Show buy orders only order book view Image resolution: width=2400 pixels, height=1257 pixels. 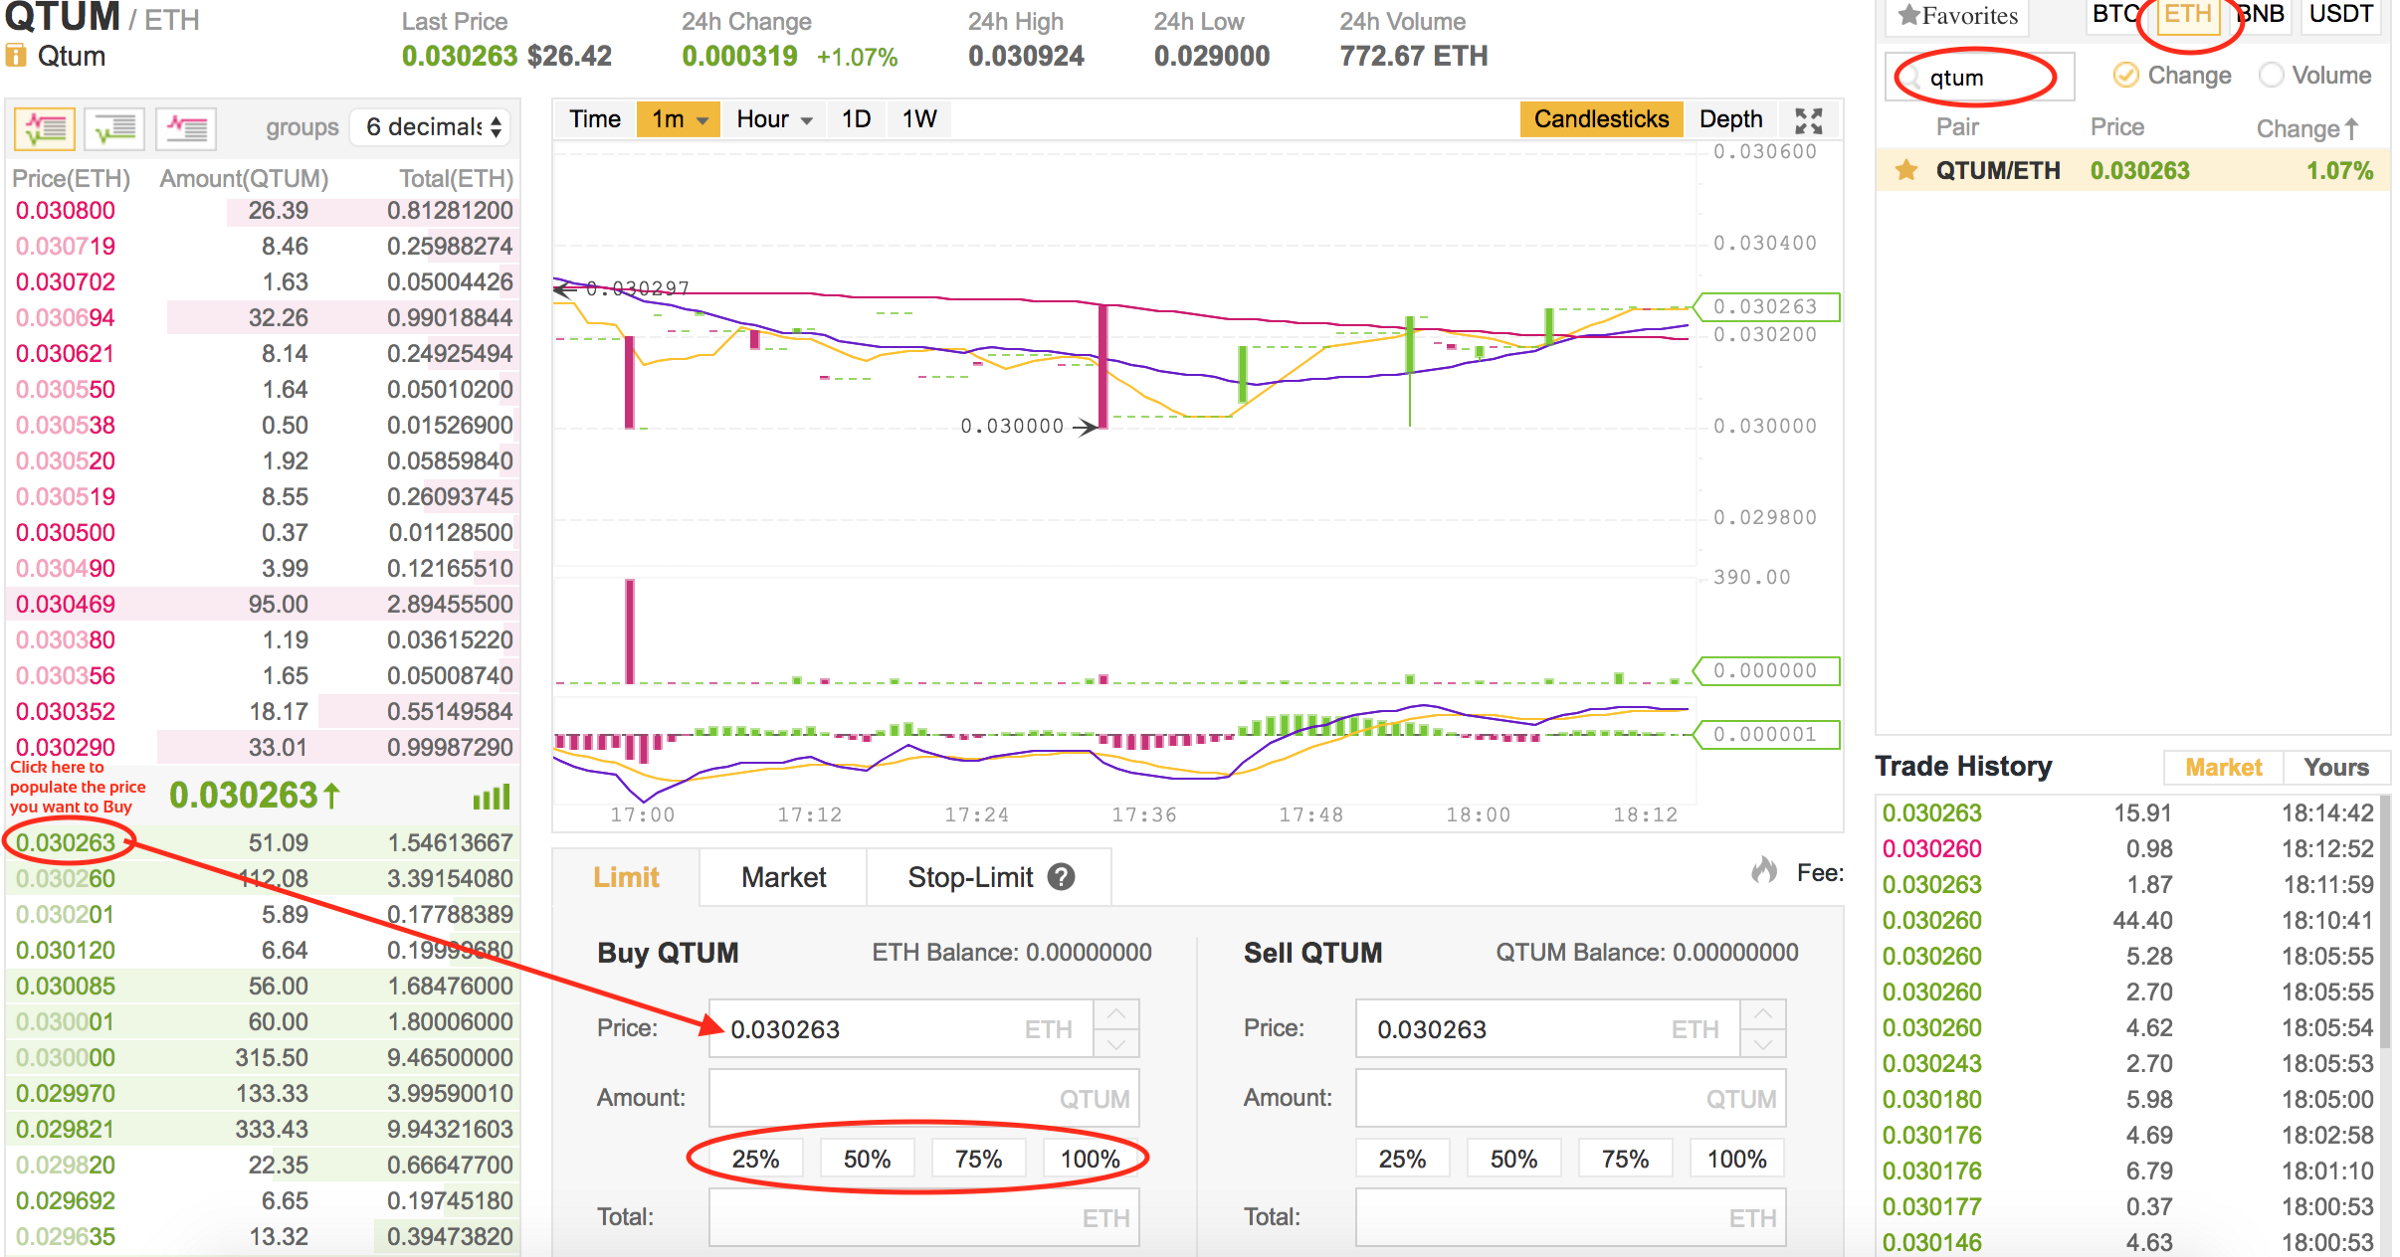115,128
